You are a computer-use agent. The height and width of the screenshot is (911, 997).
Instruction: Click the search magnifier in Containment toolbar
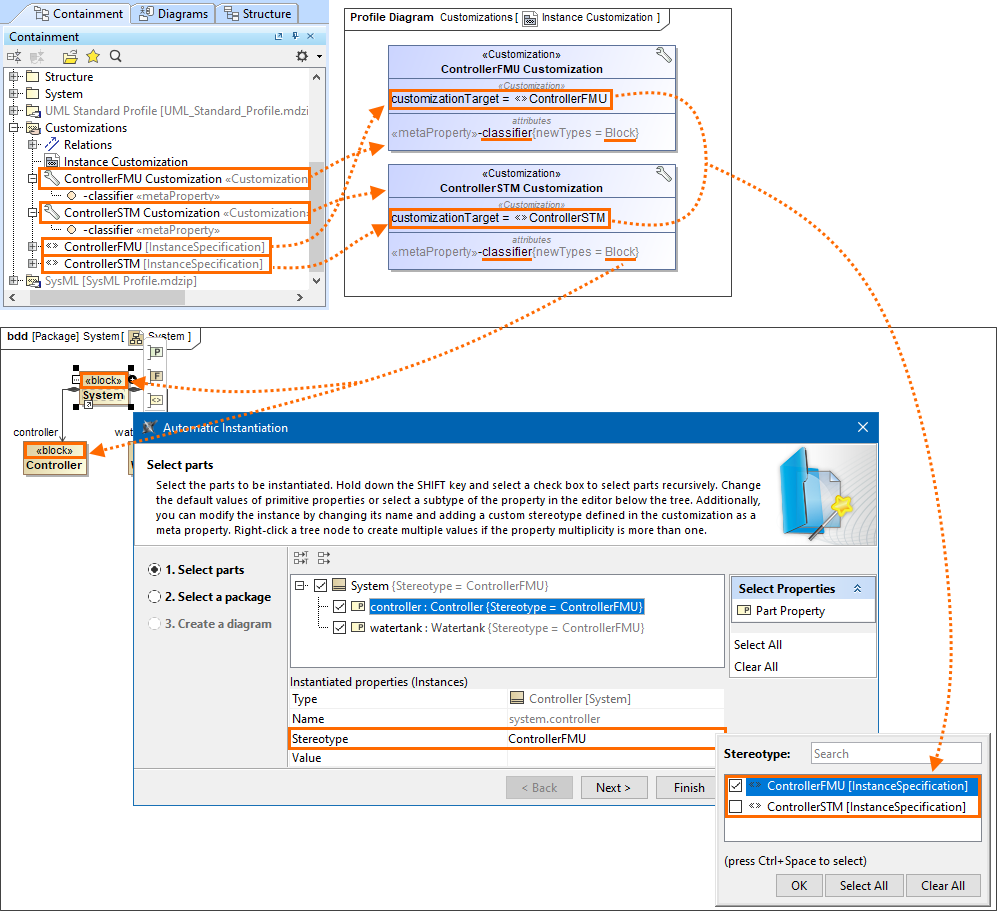(x=116, y=57)
